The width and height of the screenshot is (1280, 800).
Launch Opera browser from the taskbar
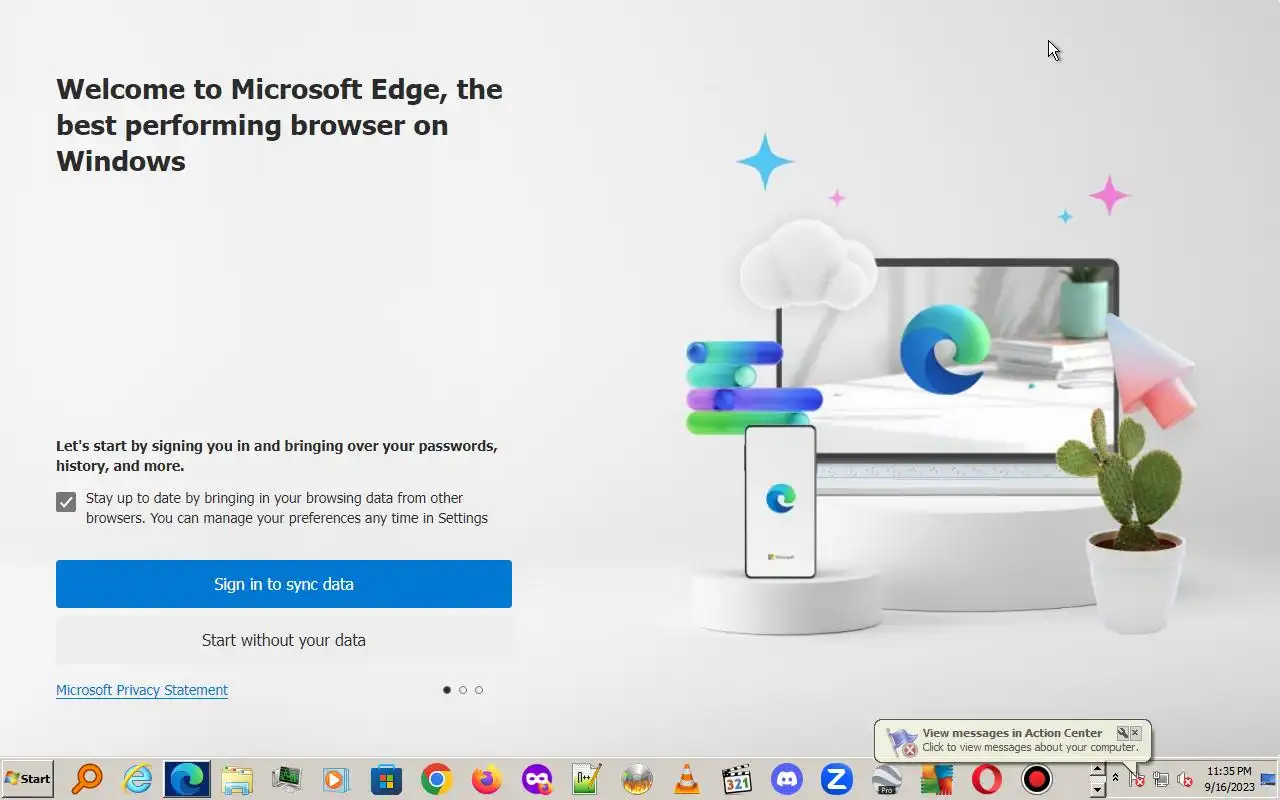[987, 779]
